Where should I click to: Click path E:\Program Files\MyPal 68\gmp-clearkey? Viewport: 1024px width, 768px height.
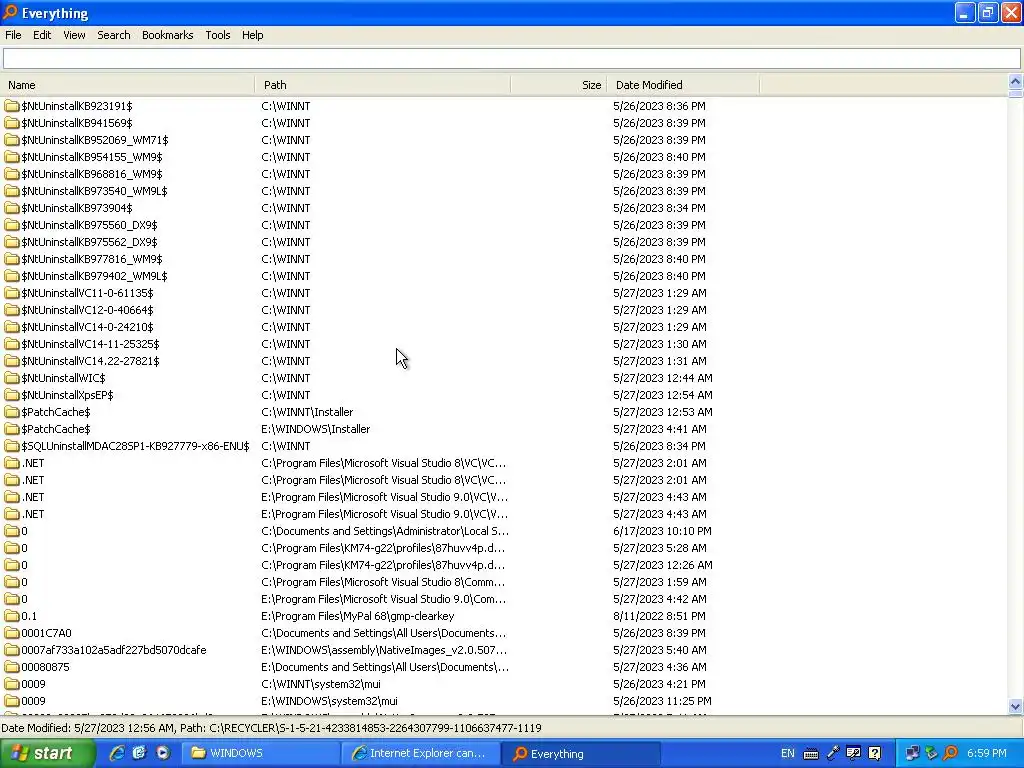tap(358, 616)
